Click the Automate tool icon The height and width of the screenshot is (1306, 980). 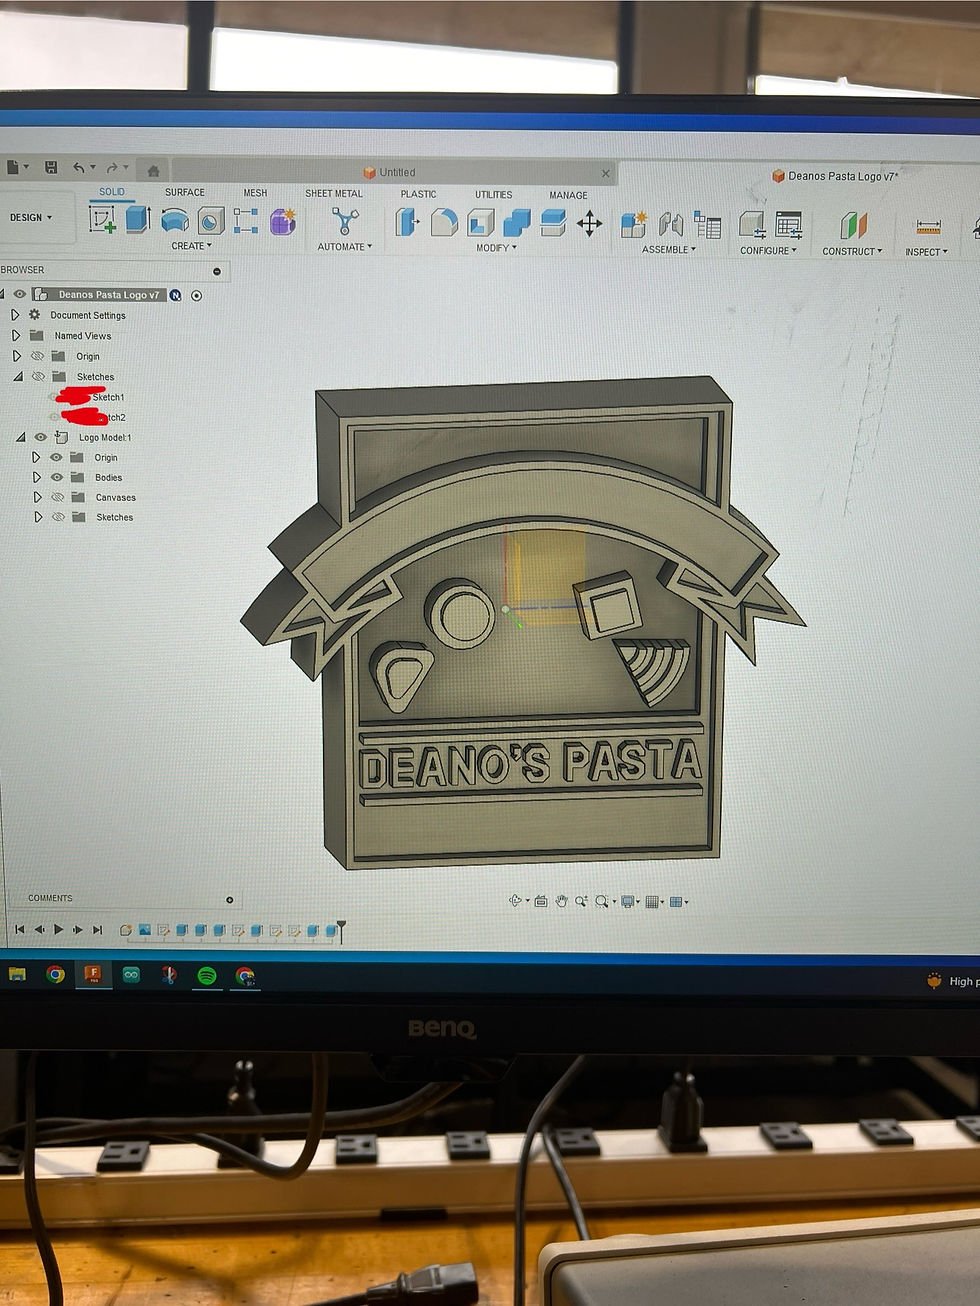point(345,221)
